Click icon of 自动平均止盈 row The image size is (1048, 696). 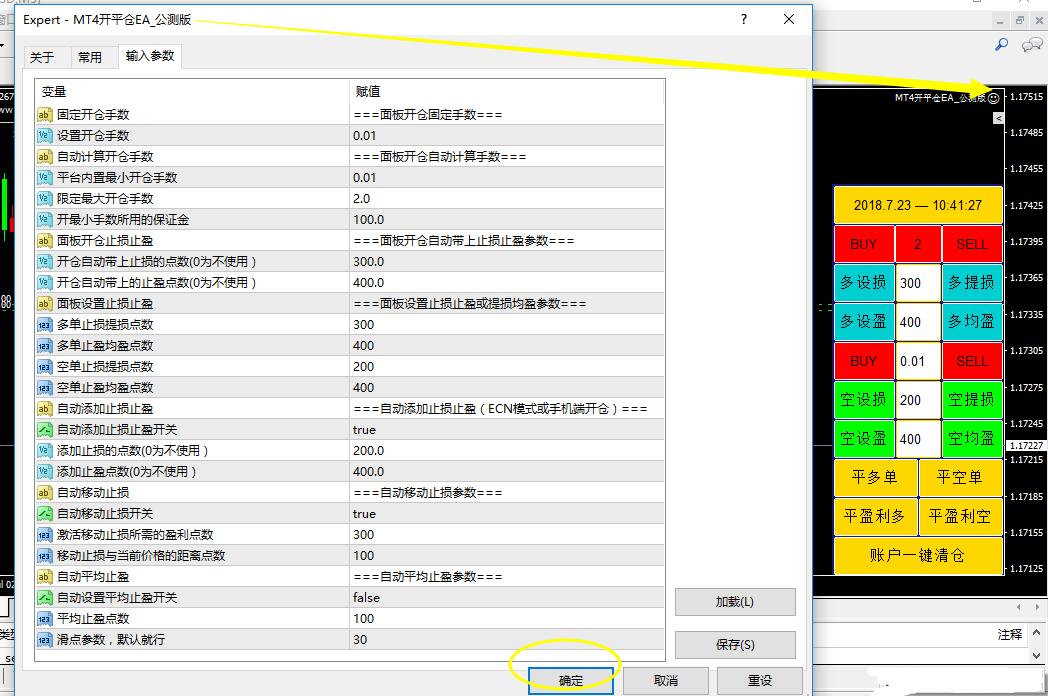[45, 576]
